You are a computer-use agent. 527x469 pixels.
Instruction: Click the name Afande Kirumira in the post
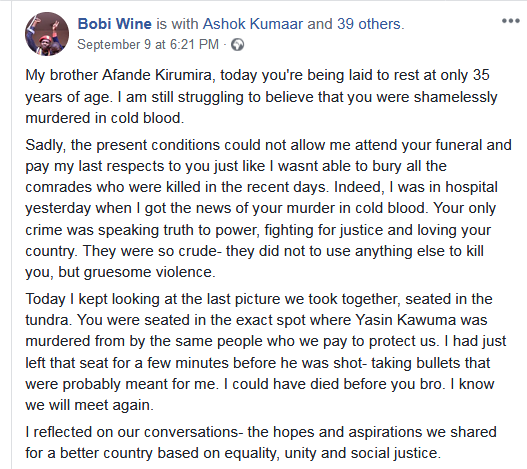click(x=157, y=75)
